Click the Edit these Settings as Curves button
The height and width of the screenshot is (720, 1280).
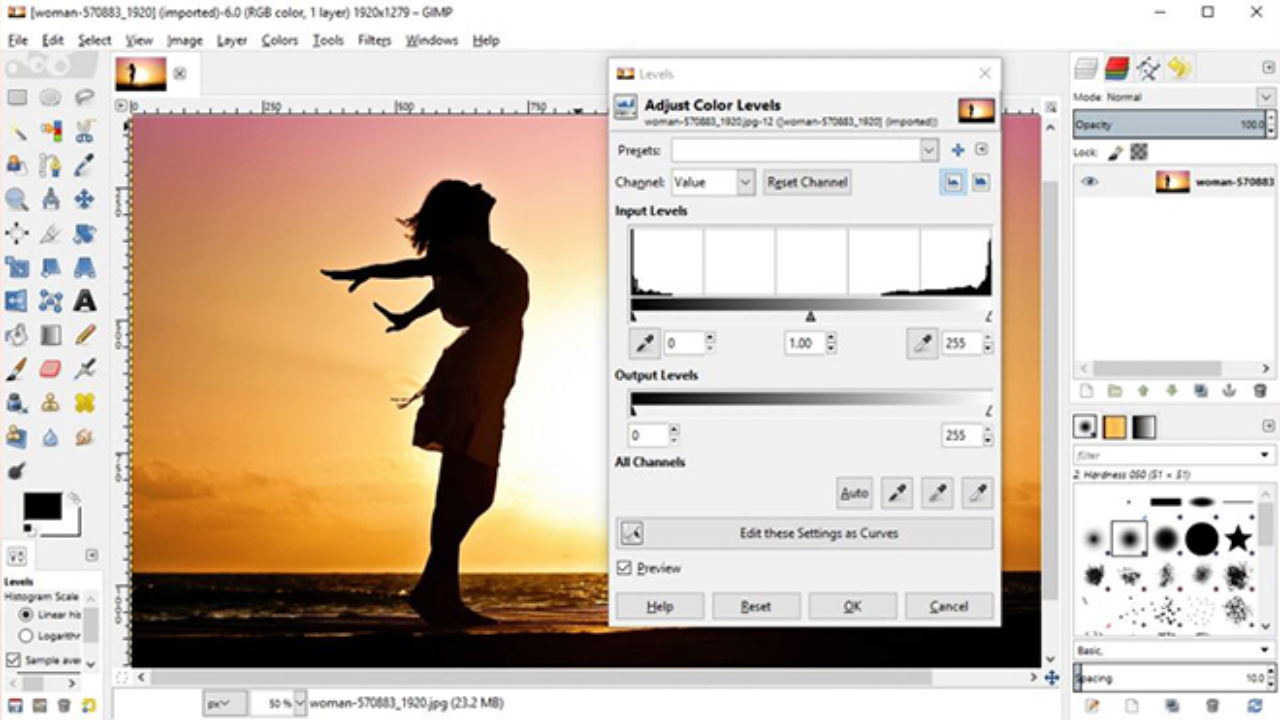point(805,533)
